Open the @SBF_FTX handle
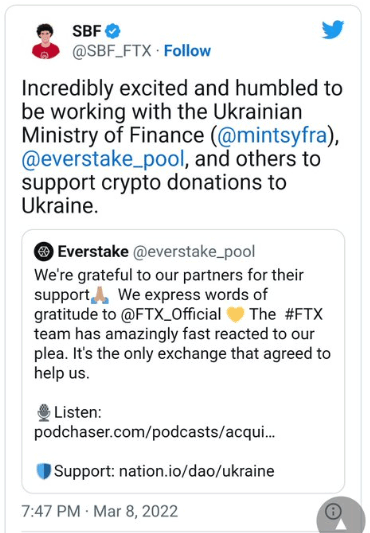 point(112,51)
